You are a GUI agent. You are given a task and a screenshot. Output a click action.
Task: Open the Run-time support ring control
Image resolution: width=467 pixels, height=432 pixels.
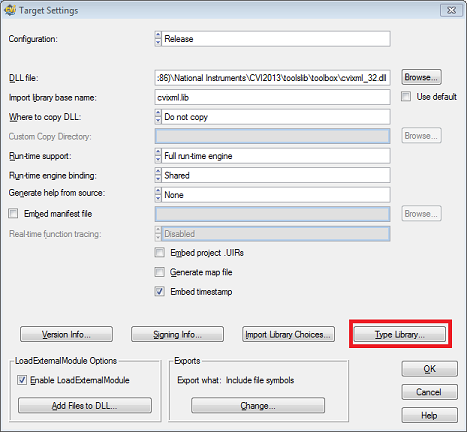(x=158, y=156)
